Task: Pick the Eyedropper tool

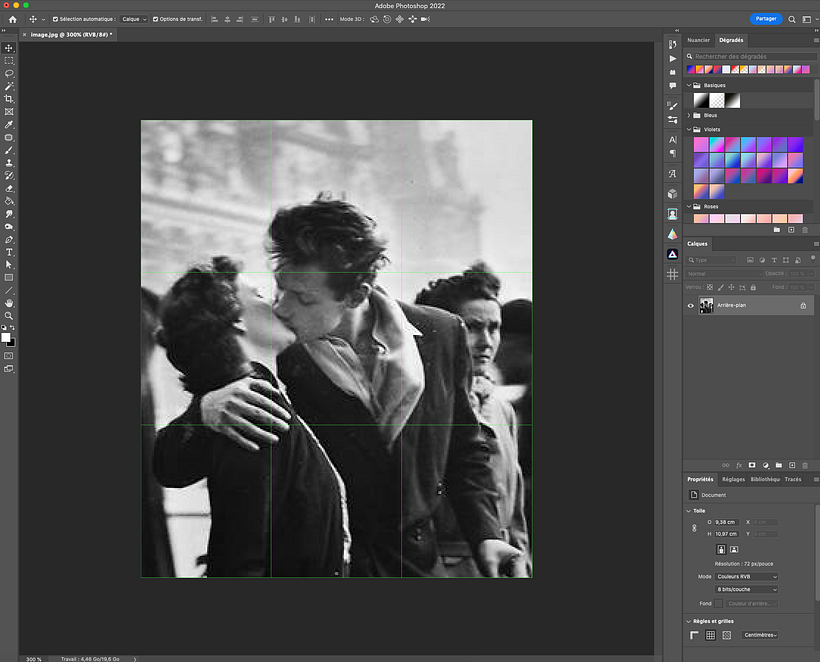Action: point(9,124)
